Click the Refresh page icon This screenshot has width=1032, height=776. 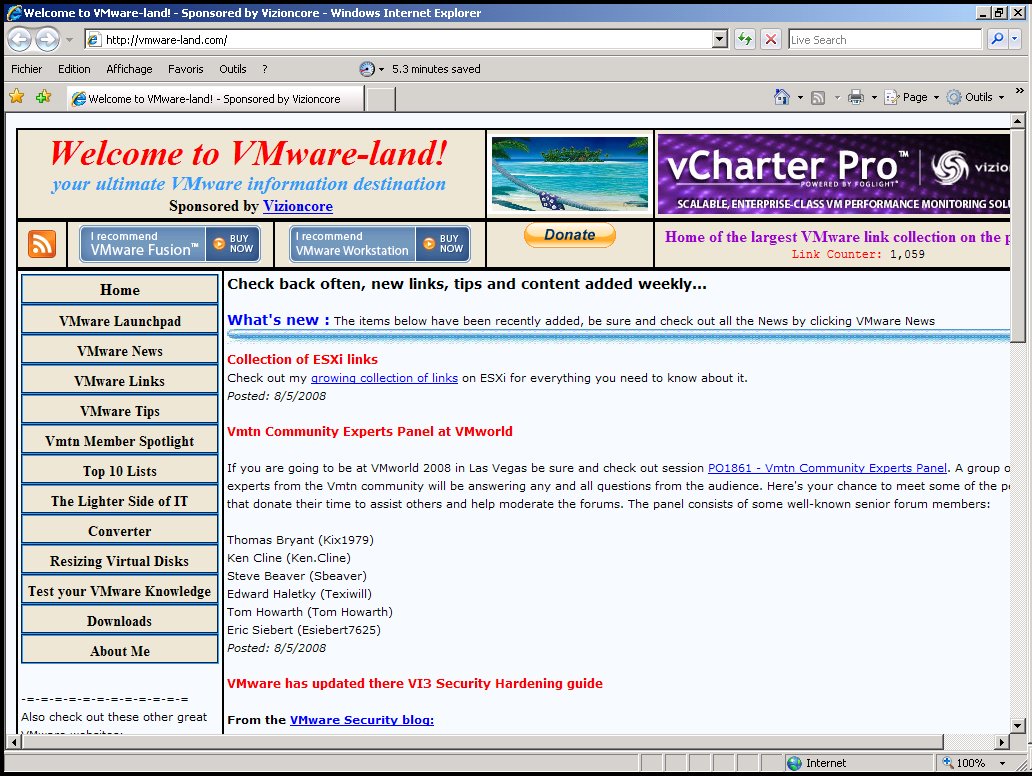click(744, 40)
